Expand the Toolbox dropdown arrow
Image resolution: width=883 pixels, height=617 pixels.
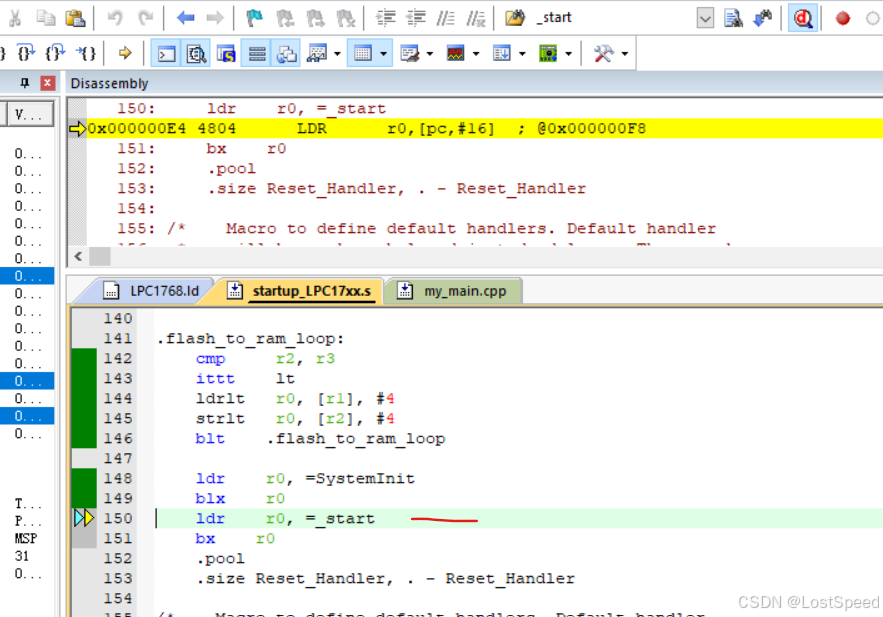[625, 54]
